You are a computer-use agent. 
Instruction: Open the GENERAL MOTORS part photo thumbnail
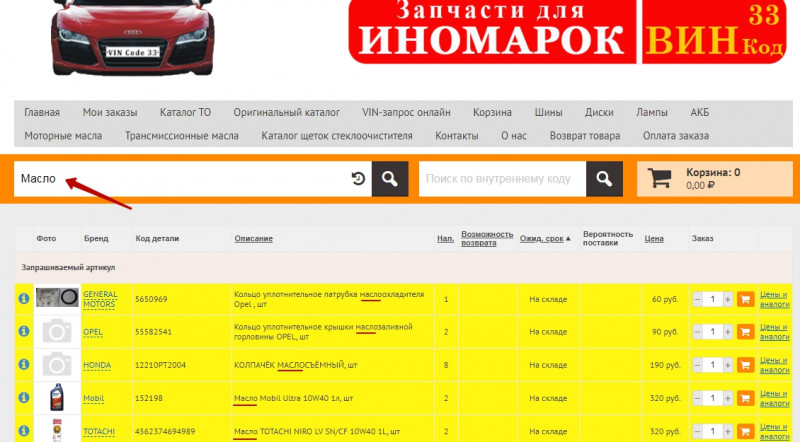(57, 297)
